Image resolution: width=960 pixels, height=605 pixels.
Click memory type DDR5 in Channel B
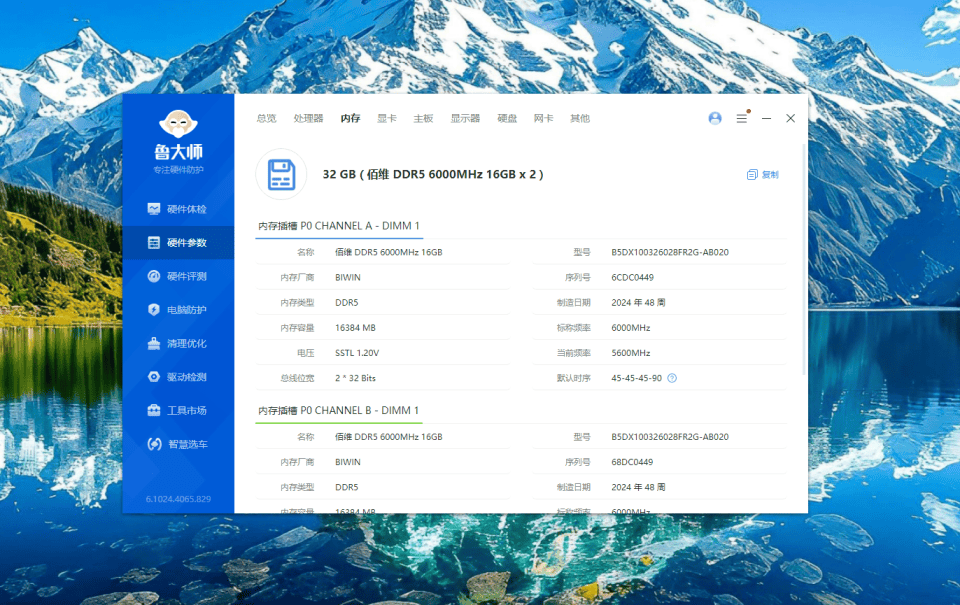(x=347, y=487)
